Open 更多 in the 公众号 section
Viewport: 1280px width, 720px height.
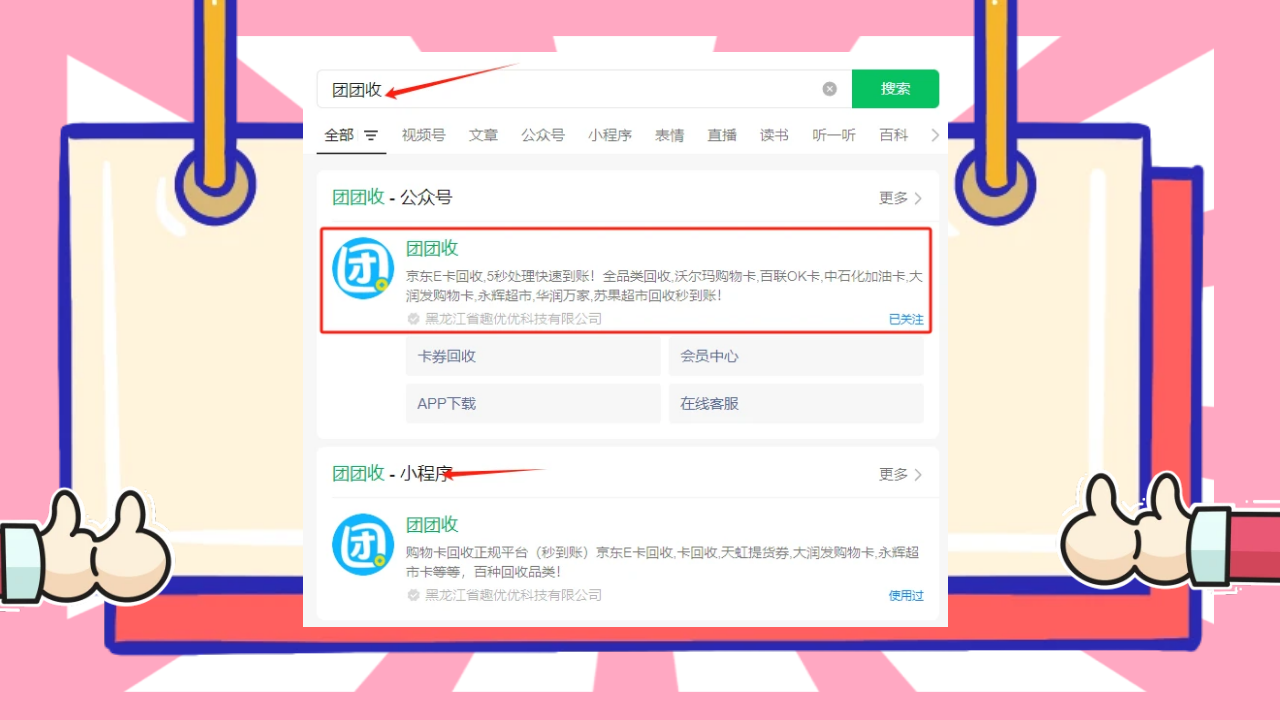[x=901, y=198]
